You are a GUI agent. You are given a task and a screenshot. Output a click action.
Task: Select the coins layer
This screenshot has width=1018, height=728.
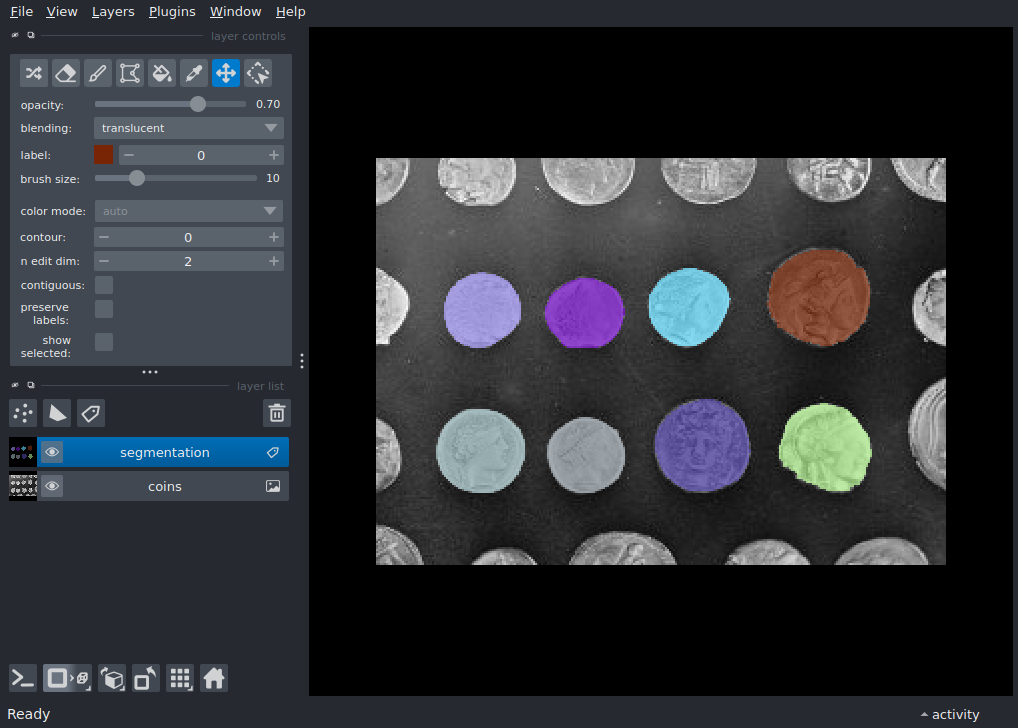165,487
